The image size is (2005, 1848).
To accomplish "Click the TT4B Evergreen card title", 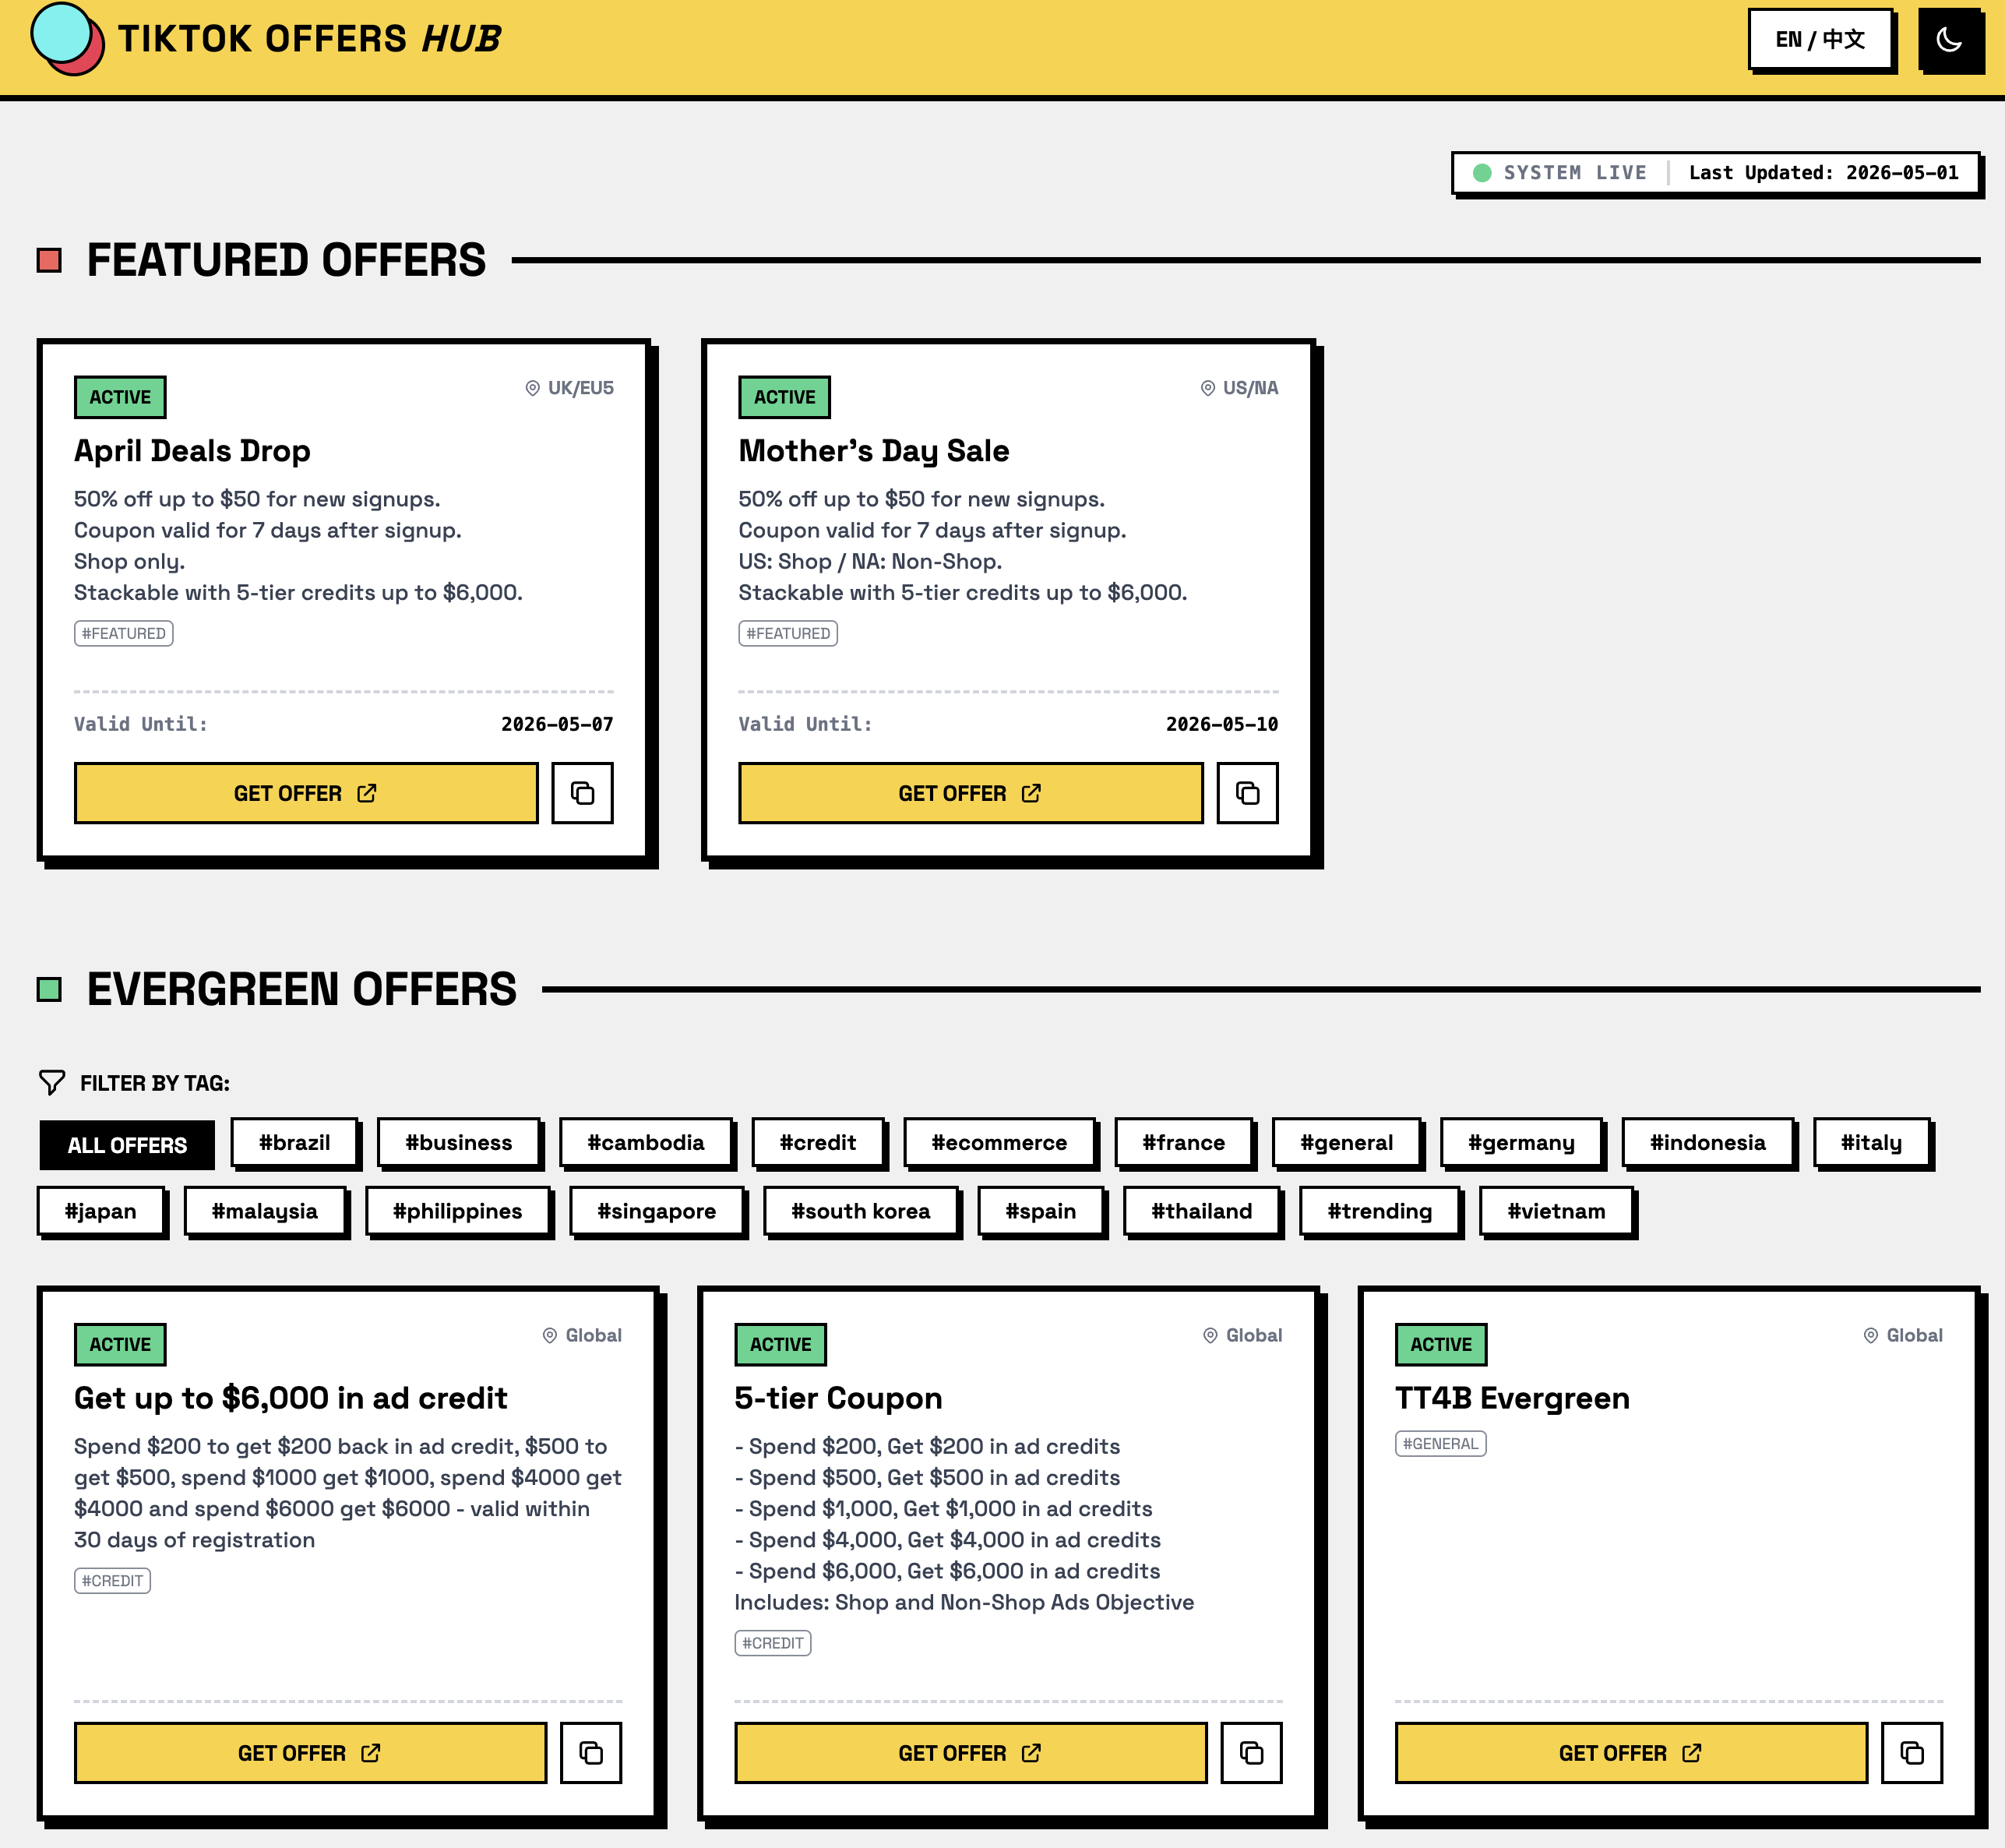I will click(1513, 1398).
